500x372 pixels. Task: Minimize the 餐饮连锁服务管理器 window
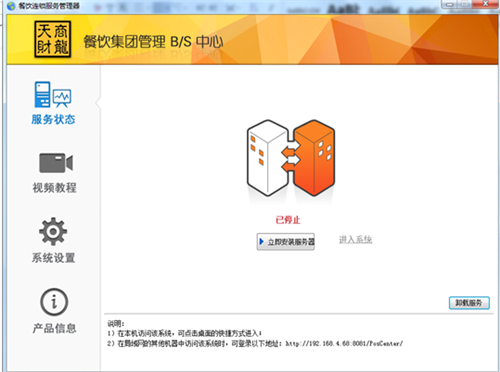tap(450, 4)
